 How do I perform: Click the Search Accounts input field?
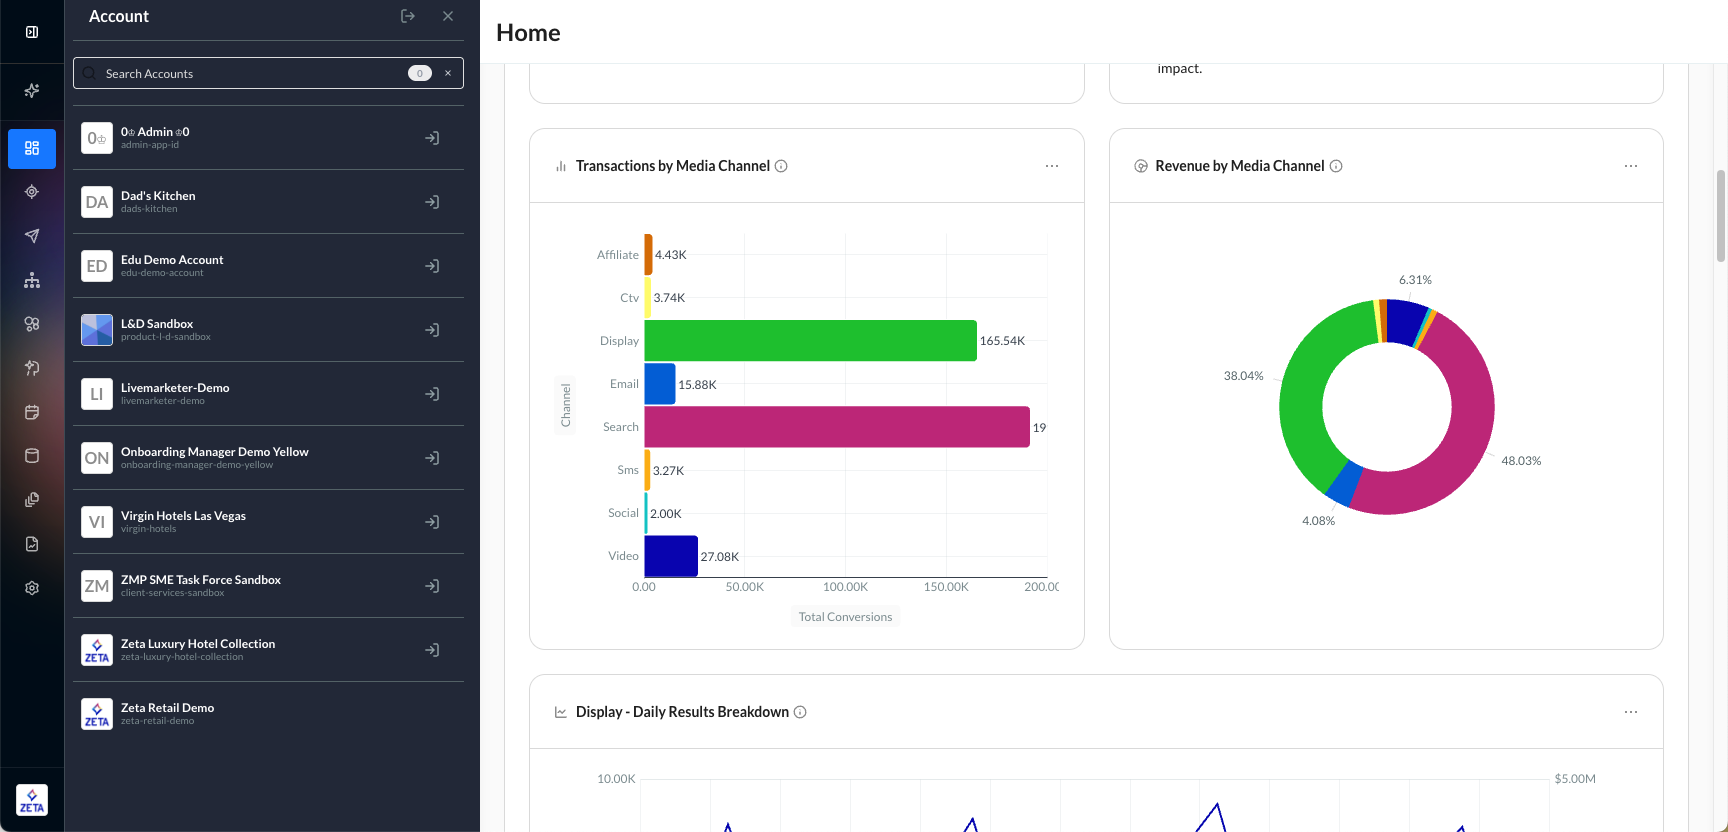coord(250,73)
